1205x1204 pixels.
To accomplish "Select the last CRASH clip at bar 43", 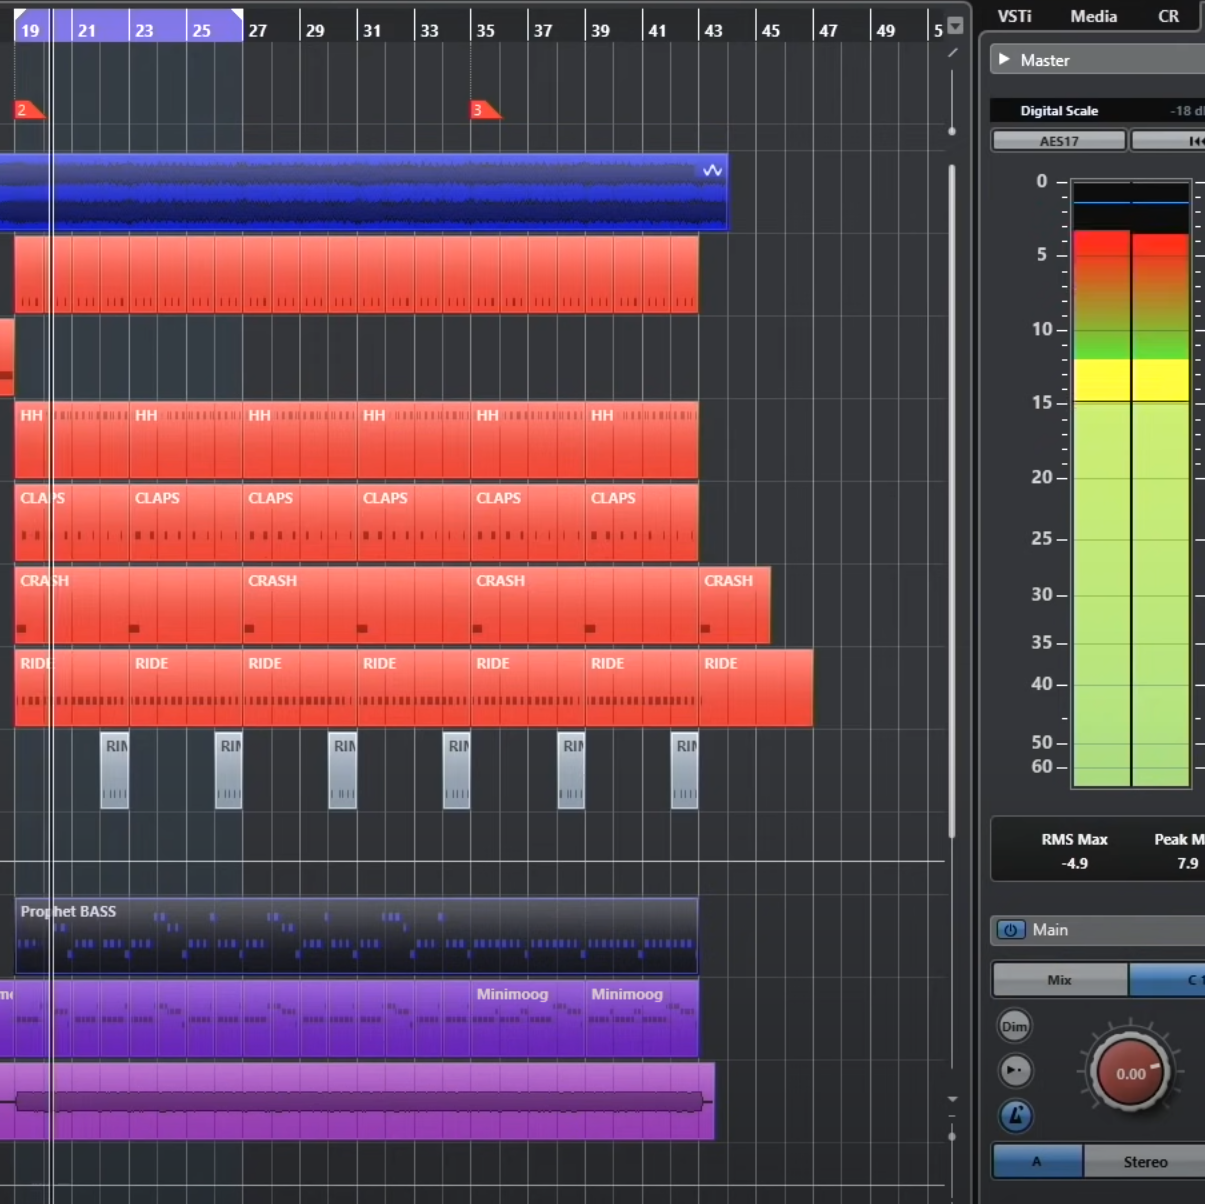I will pos(734,605).
